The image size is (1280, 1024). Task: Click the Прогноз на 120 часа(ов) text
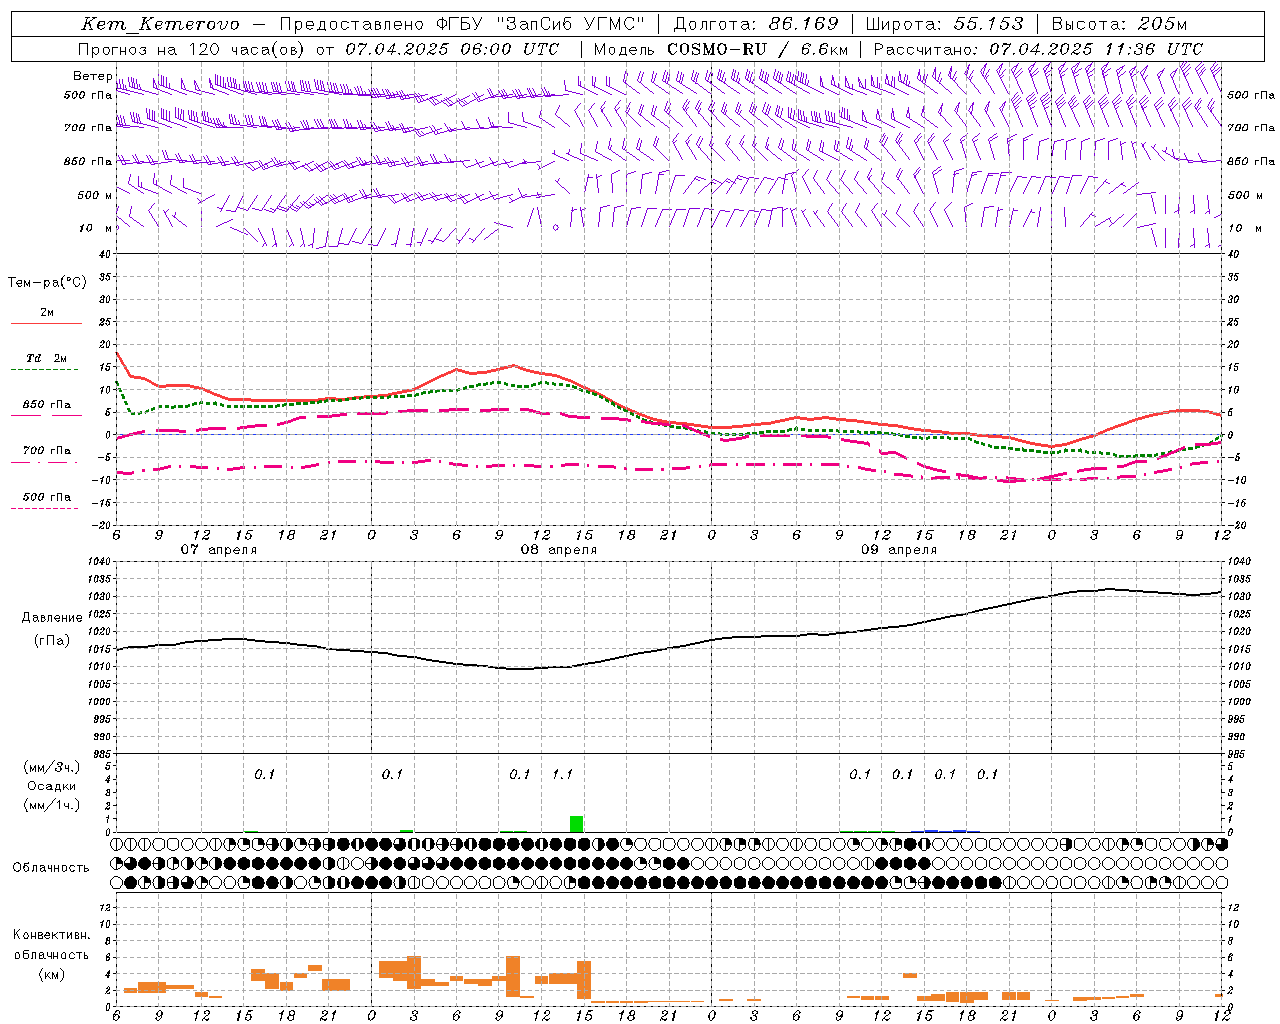pyautogui.click(x=193, y=49)
